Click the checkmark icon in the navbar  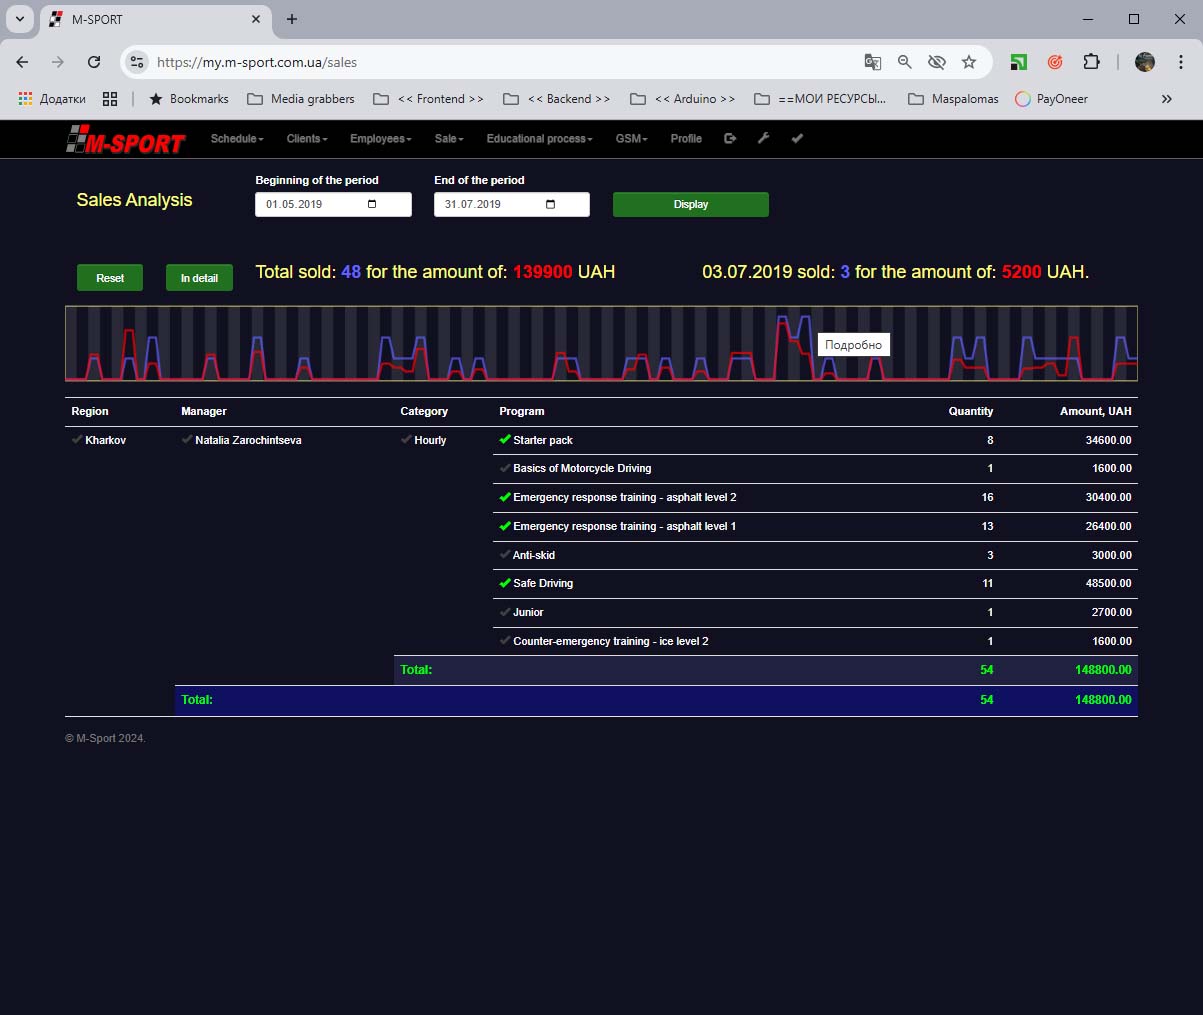[x=797, y=139]
